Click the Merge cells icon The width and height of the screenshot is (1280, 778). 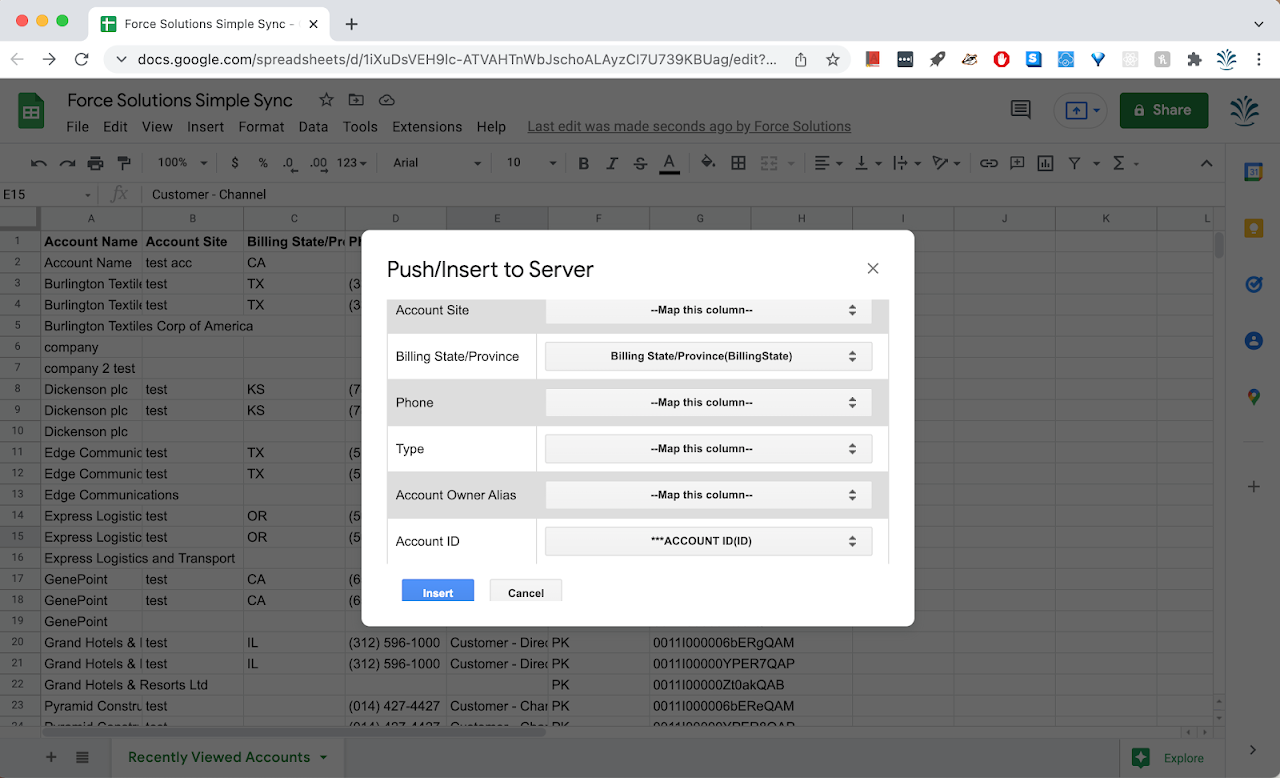[x=769, y=163]
